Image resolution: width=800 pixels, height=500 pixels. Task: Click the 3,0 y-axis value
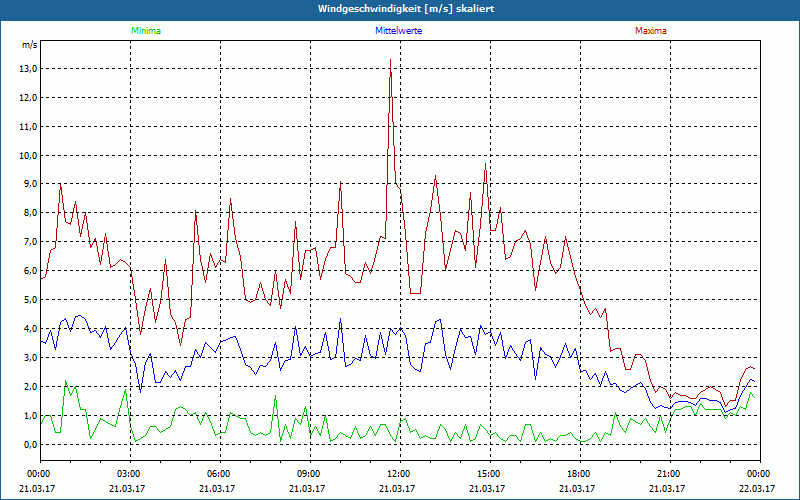click(31, 358)
